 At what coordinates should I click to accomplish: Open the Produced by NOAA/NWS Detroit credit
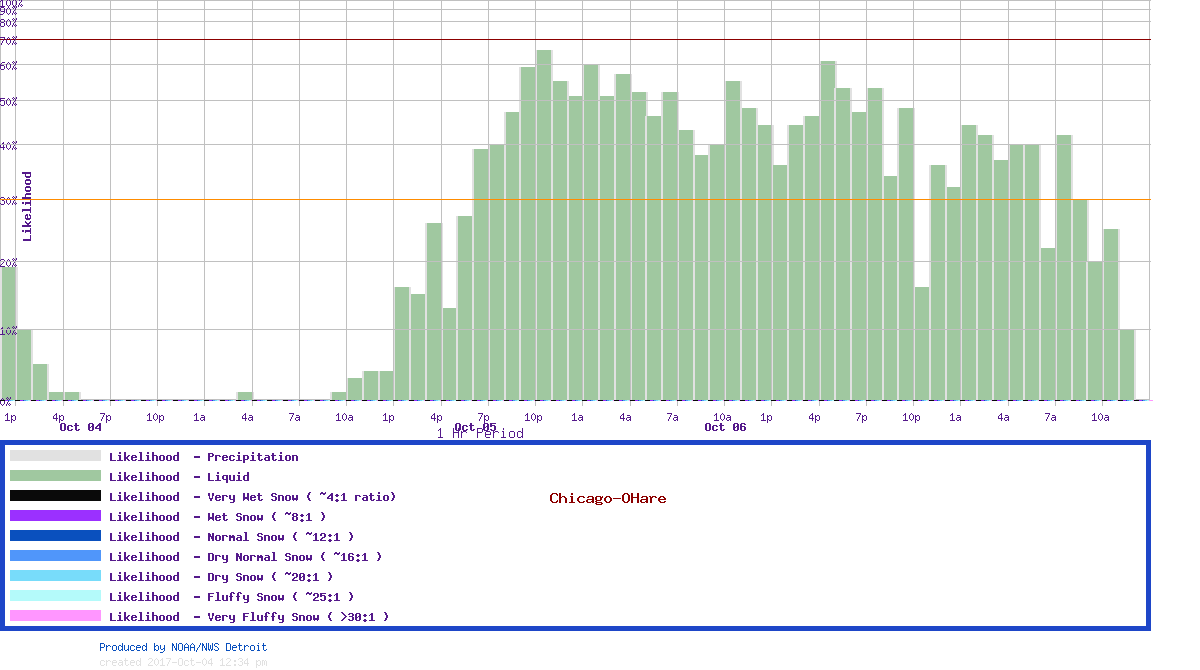[183, 647]
